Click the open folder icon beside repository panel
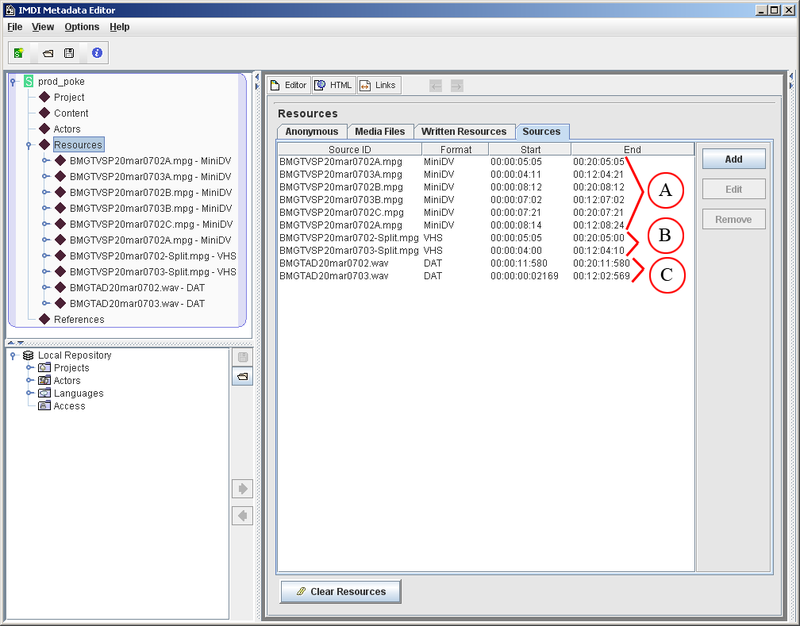This screenshot has width=800, height=626. click(x=241, y=377)
